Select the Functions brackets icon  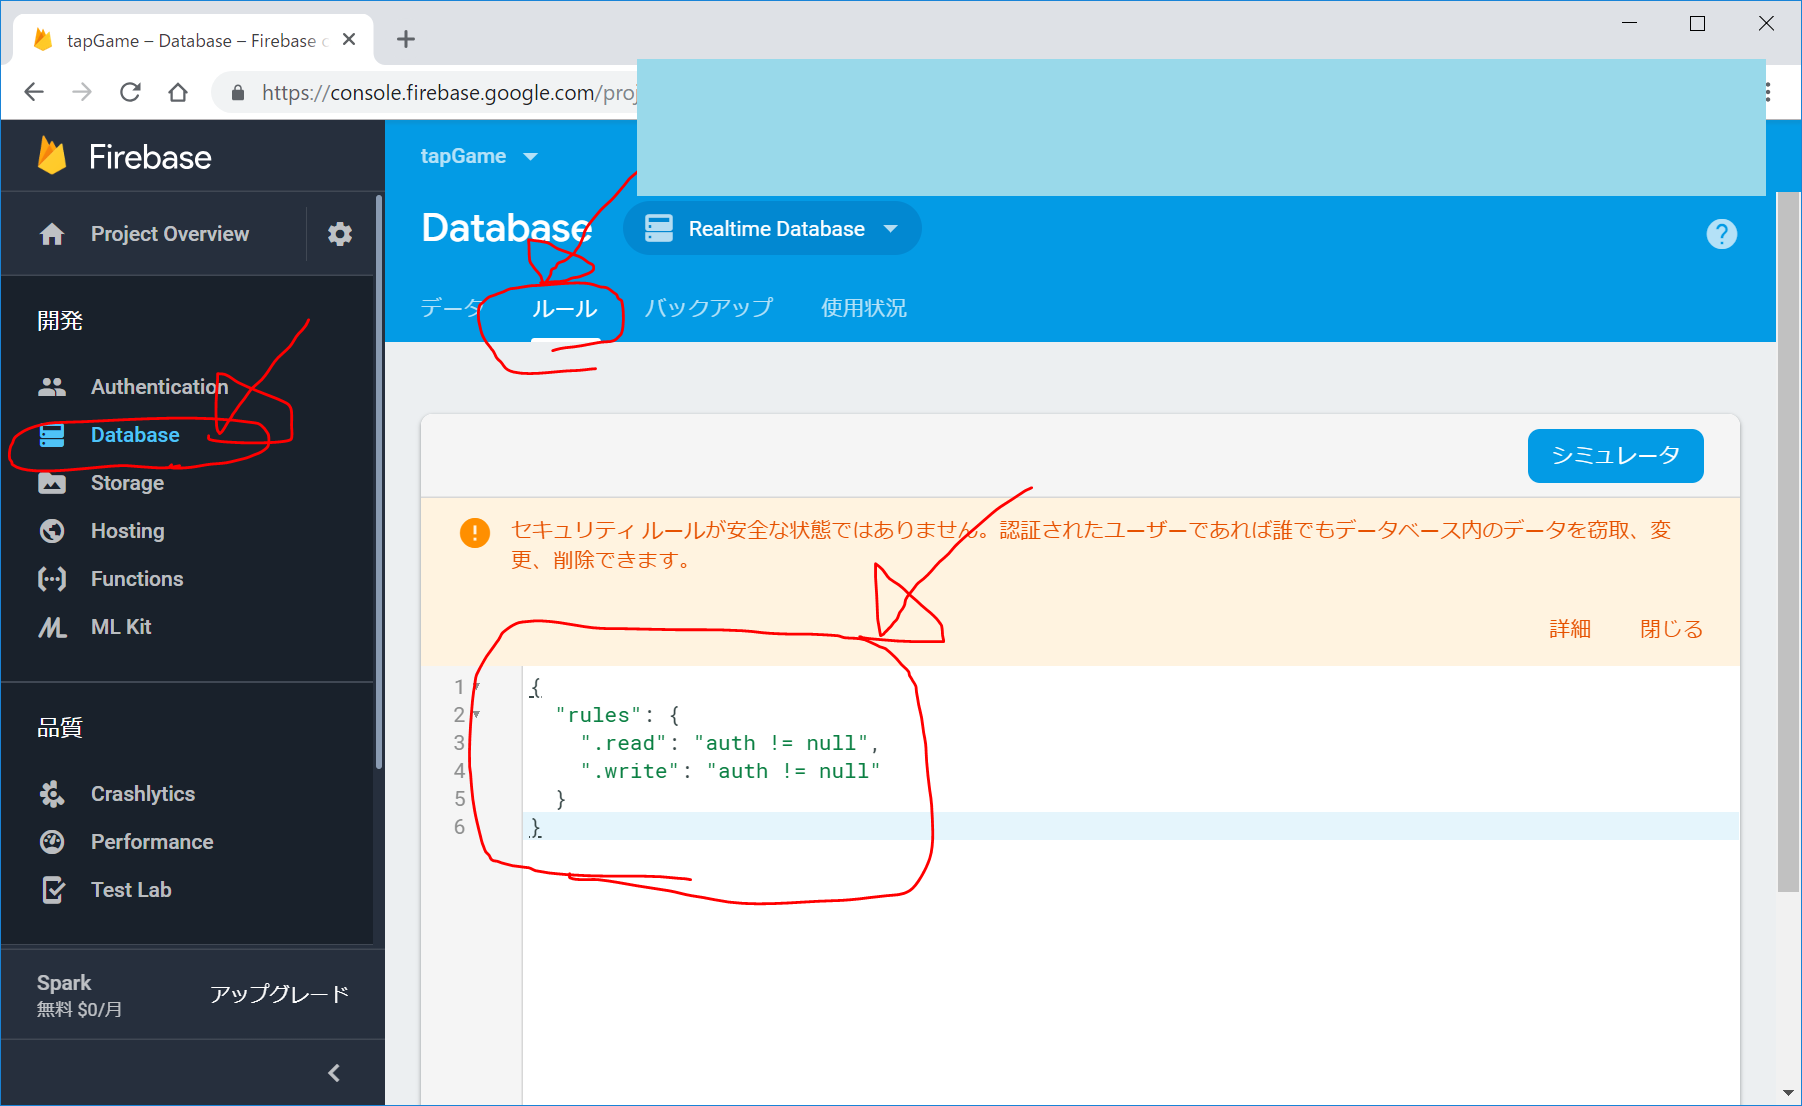[52, 579]
